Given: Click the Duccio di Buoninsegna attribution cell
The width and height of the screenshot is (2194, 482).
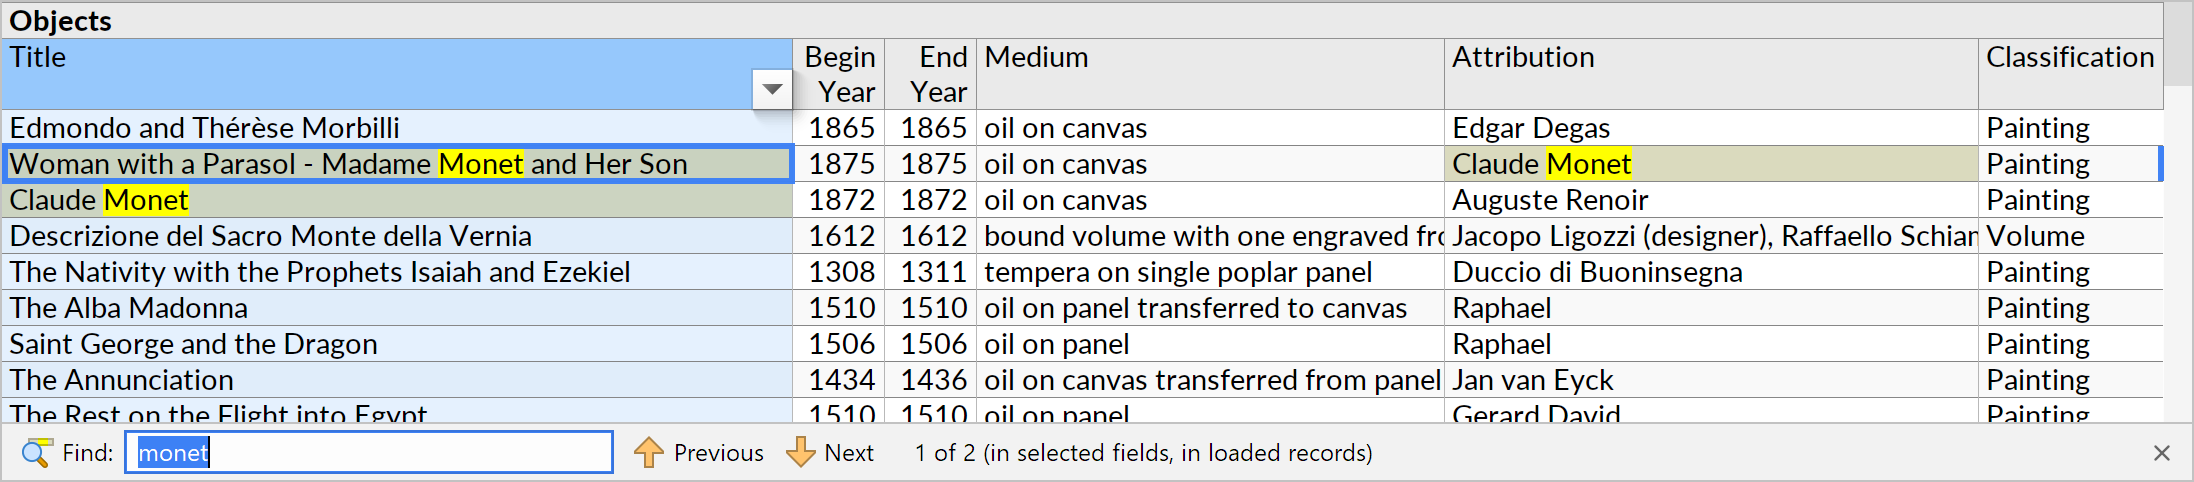Looking at the screenshot, I should click(1711, 272).
